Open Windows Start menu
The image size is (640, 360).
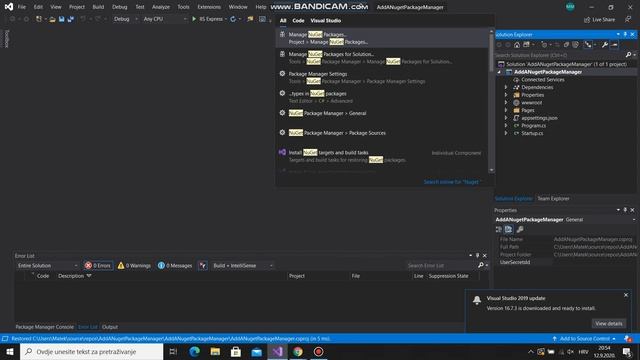[x=10, y=351]
